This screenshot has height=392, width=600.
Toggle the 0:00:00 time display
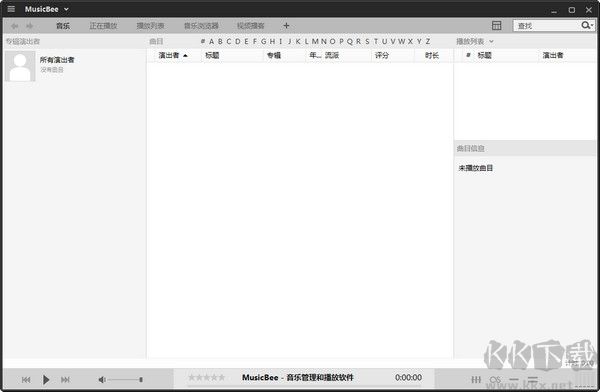(x=408, y=378)
